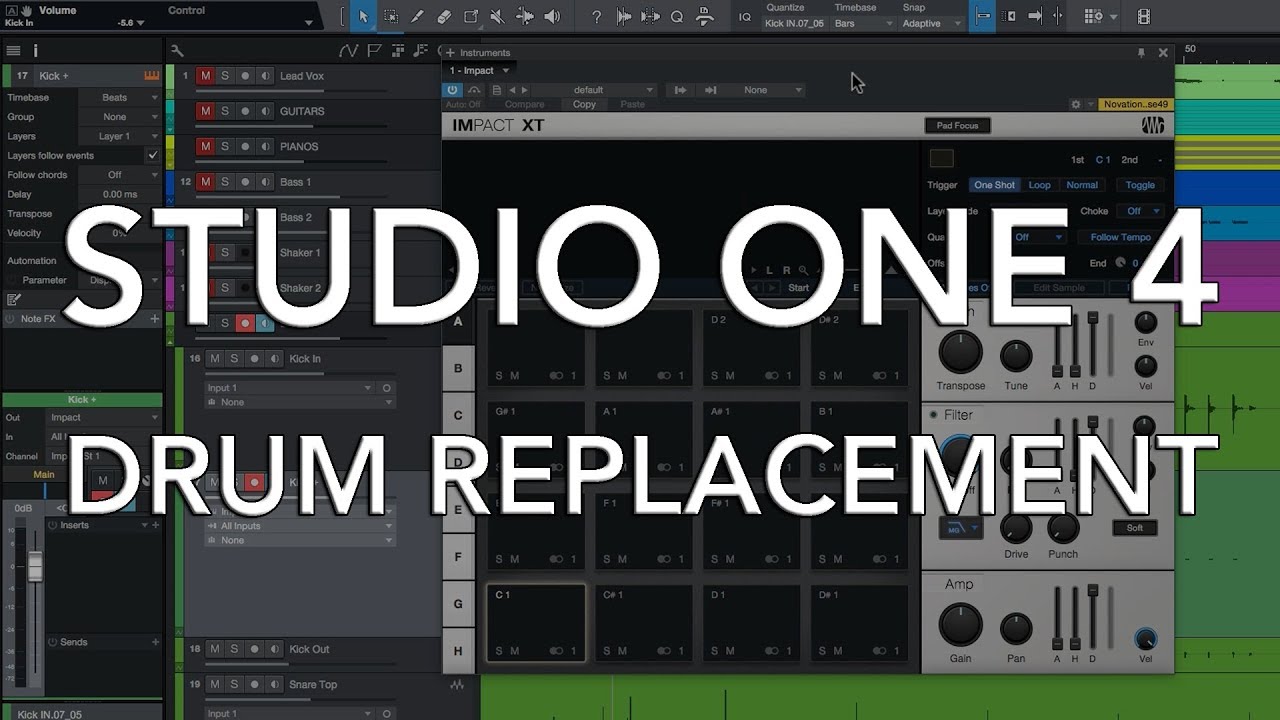This screenshot has width=1280, height=720.
Task: Open the Group None dropdown
Action: (x=119, y=117)
